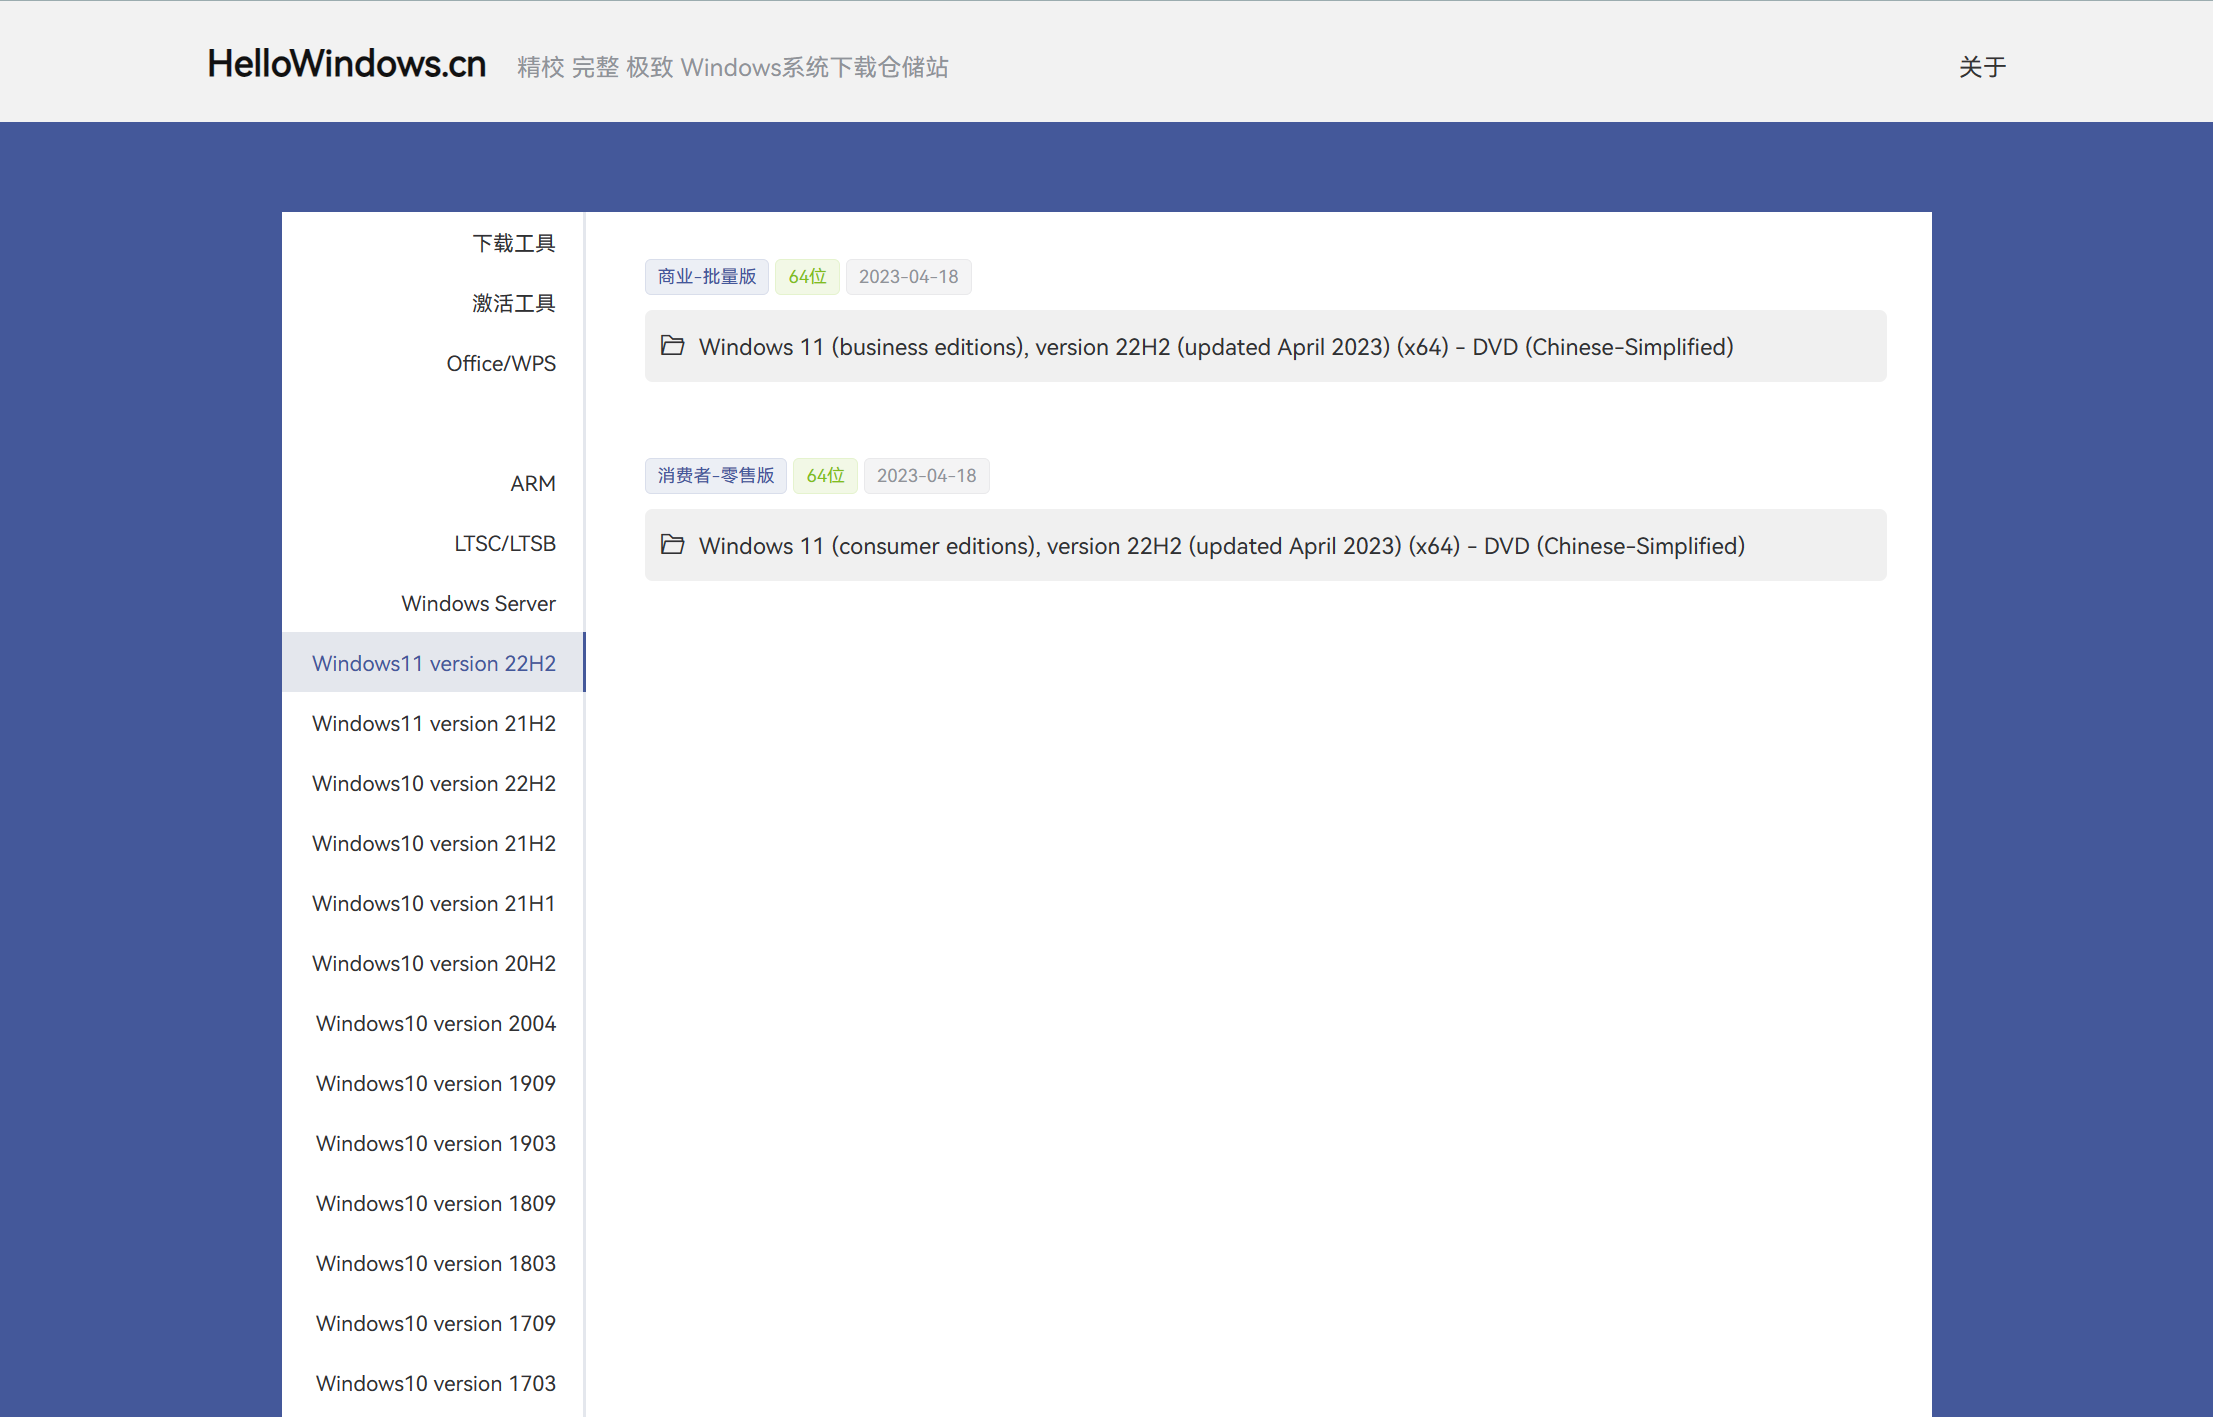The height and width of the screenshot is (1417, 2213).
Task: Expand Windows 11 consumer editions download row
Action: click(x=1221, y=546)
